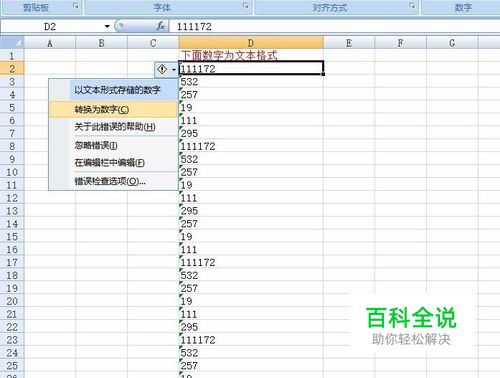Viewport: 500px width, 378px height.
Task: Click cell D13 containing 295
Action: pyautogui.click(x=251, y=211)
